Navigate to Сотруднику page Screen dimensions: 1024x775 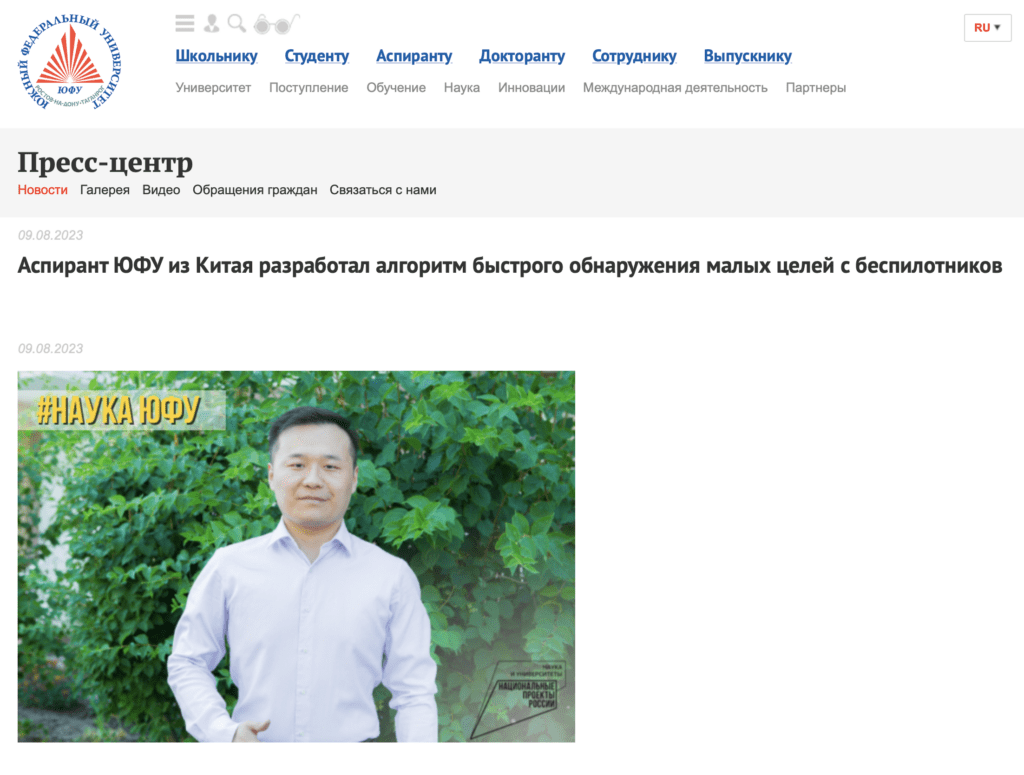(634, 56)
